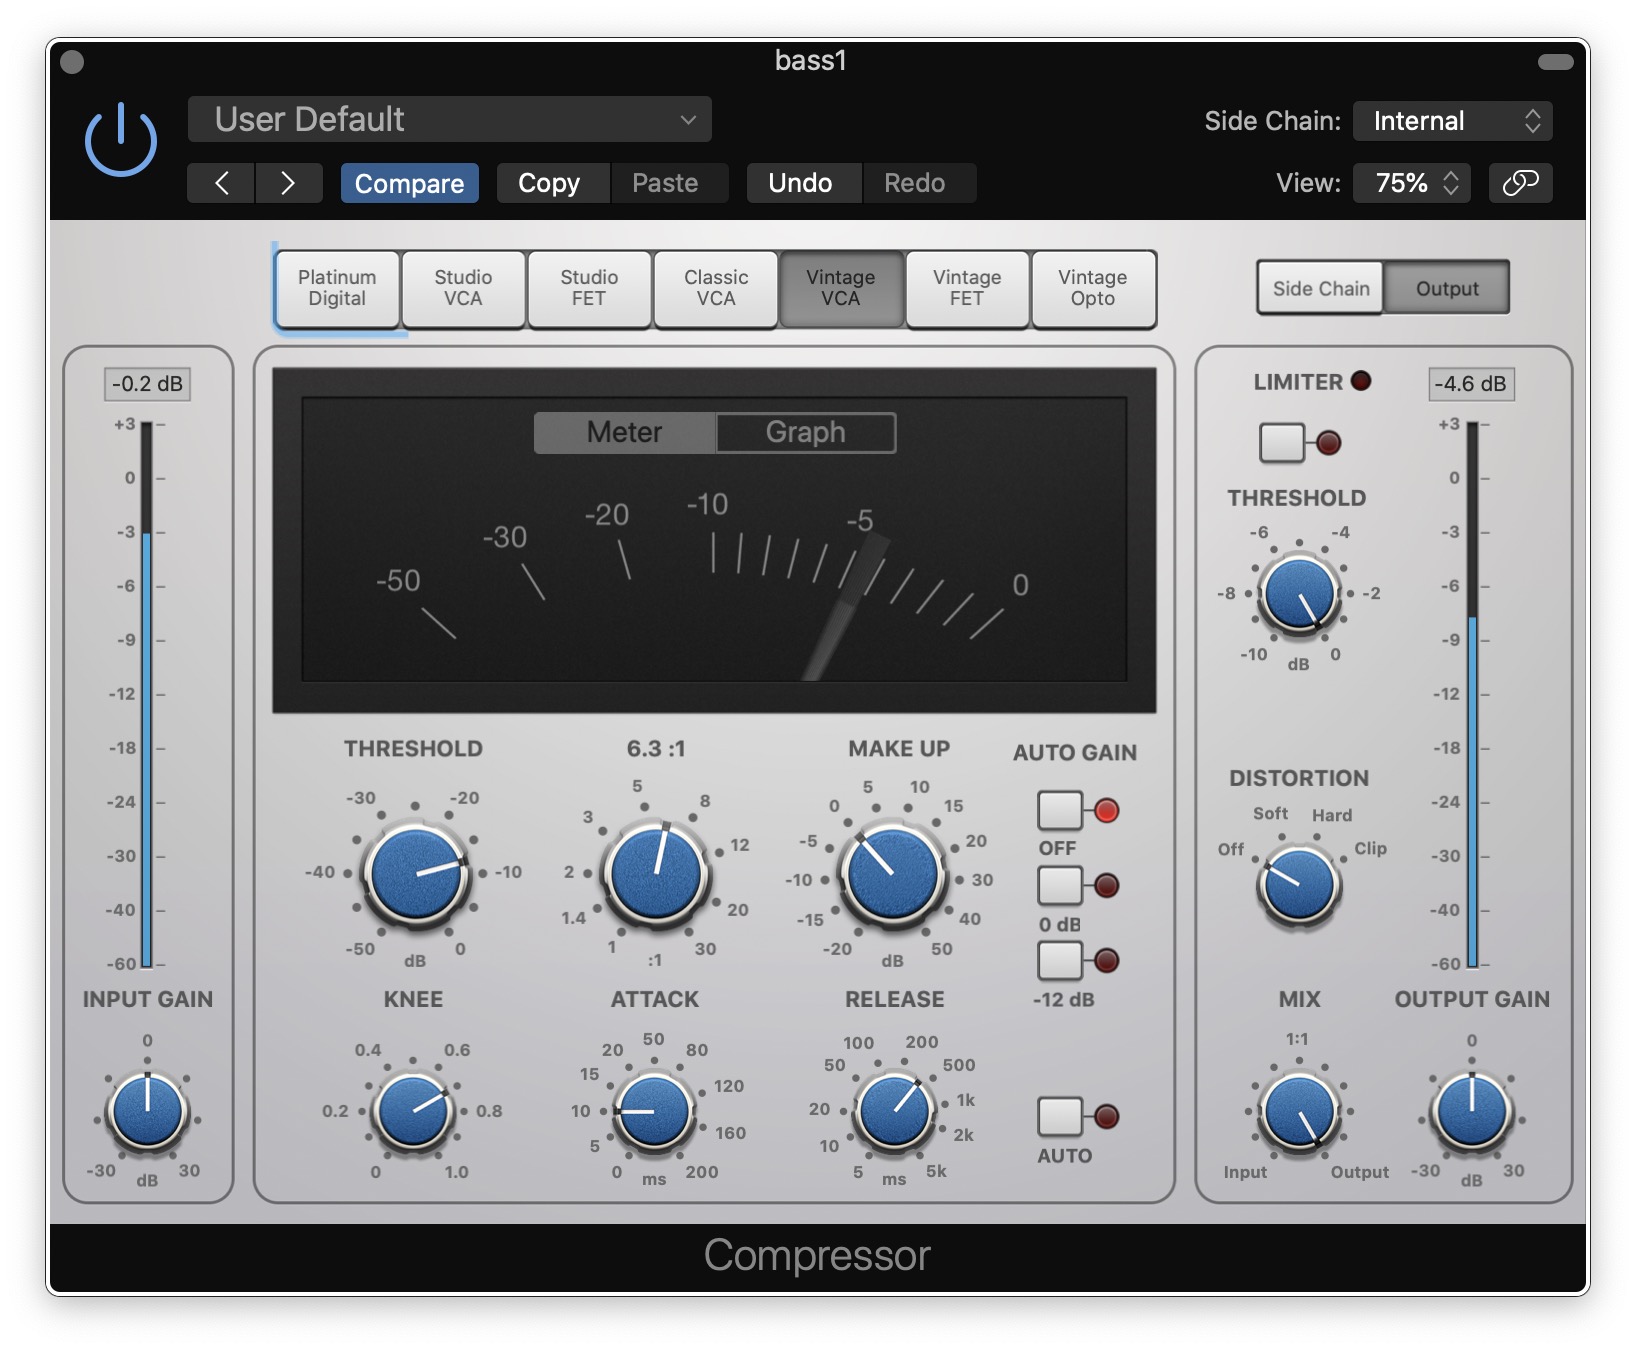Open the User Default preset dropdown
1636x1350 pixels.
click(x=449, y=120)
